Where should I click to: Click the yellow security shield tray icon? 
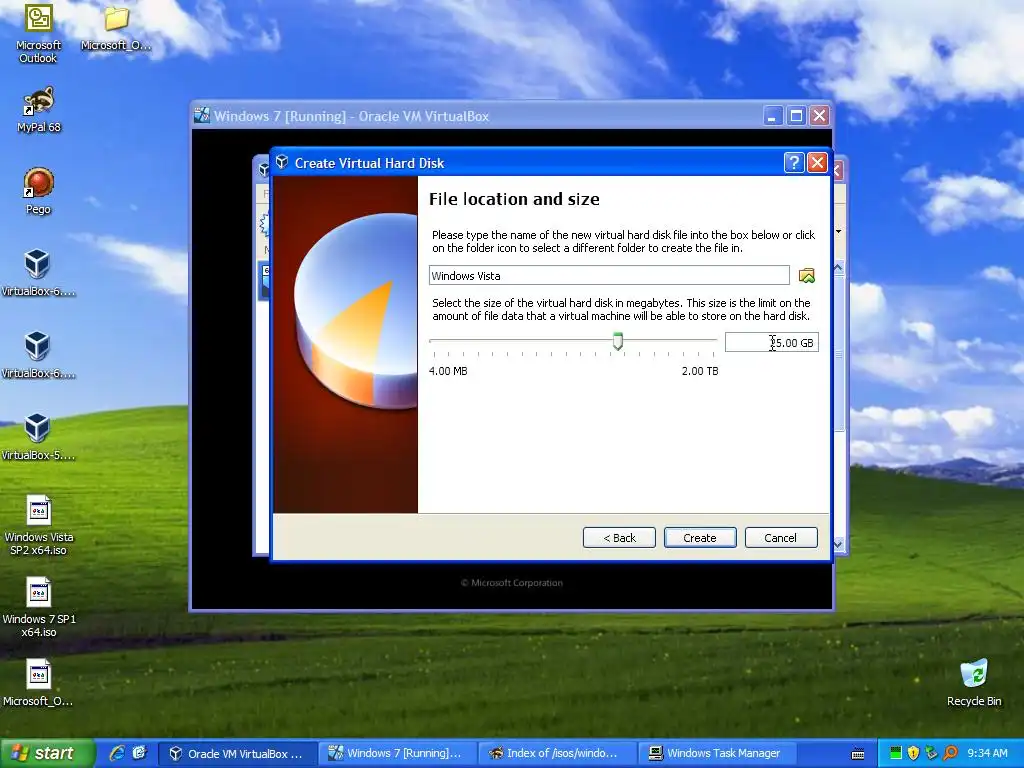point(913,754)
